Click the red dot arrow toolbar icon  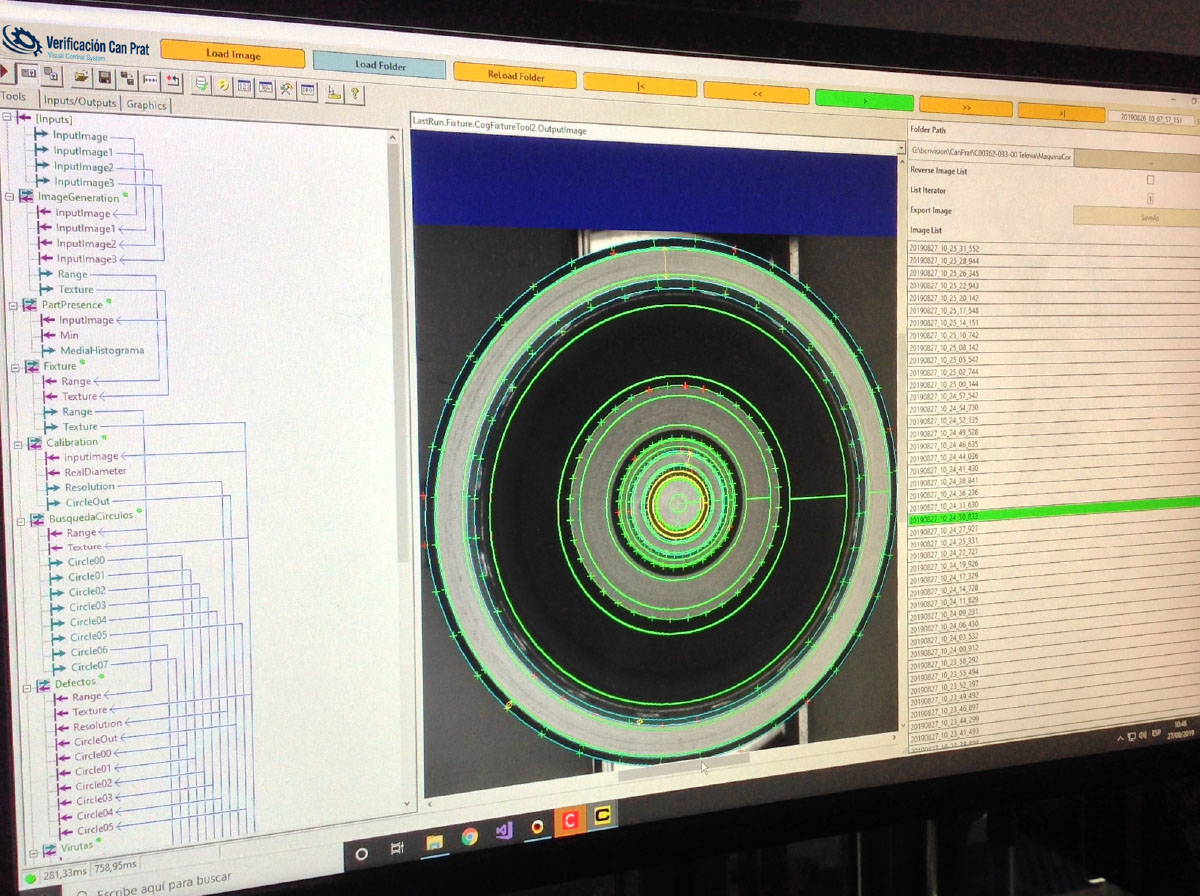point(173,81)
